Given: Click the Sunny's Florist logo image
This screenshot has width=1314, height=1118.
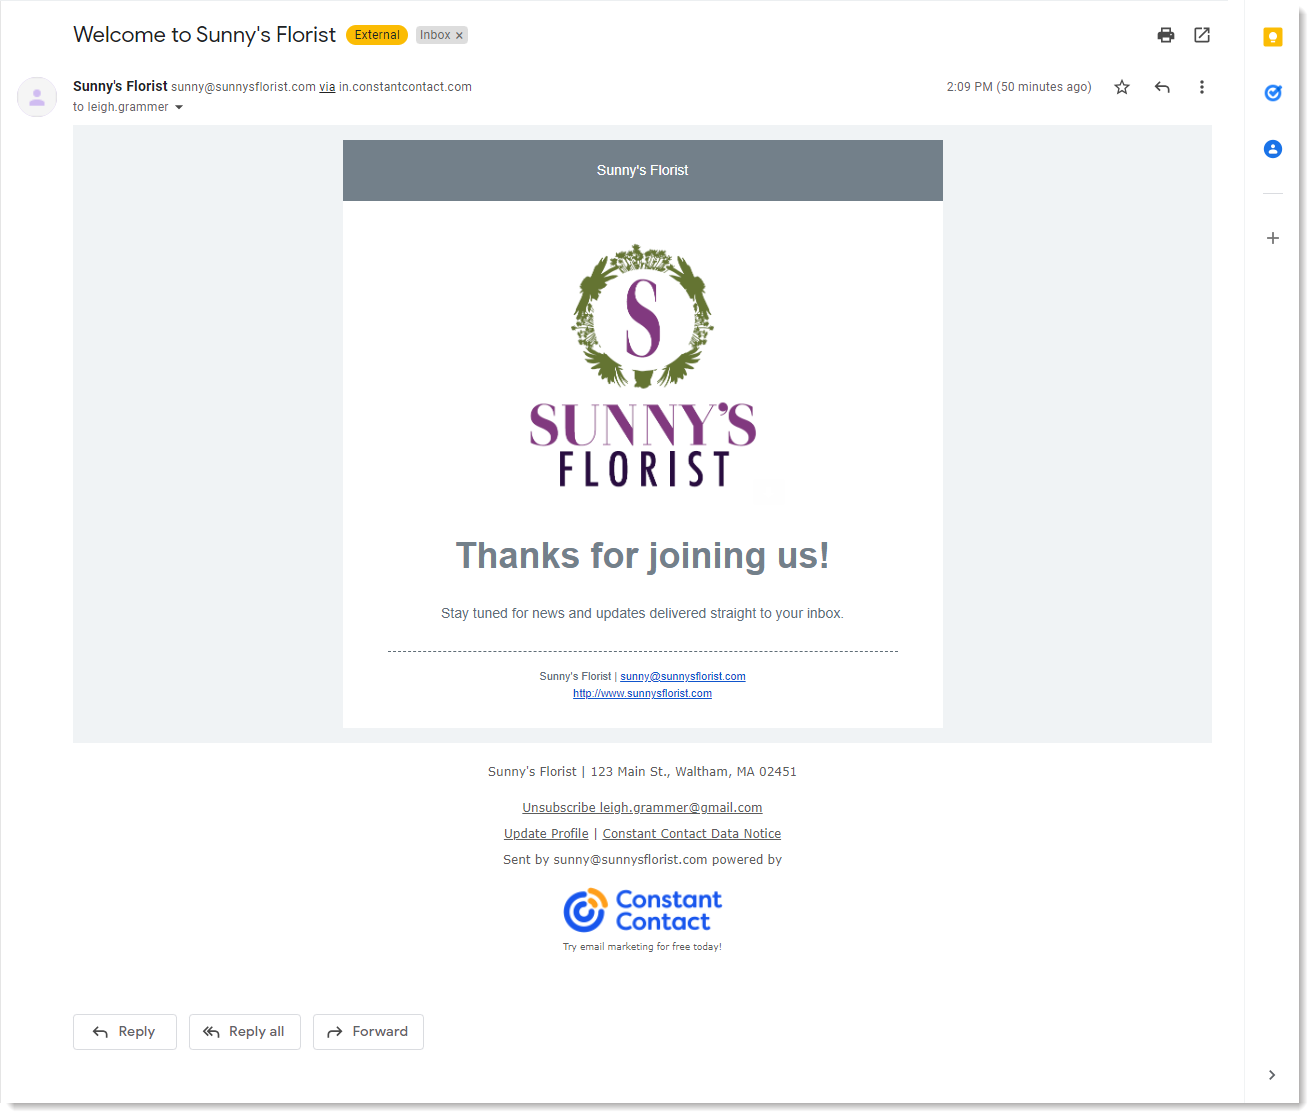Looking at the screenshot, I should pyautogui.click(x=643, y=367).
